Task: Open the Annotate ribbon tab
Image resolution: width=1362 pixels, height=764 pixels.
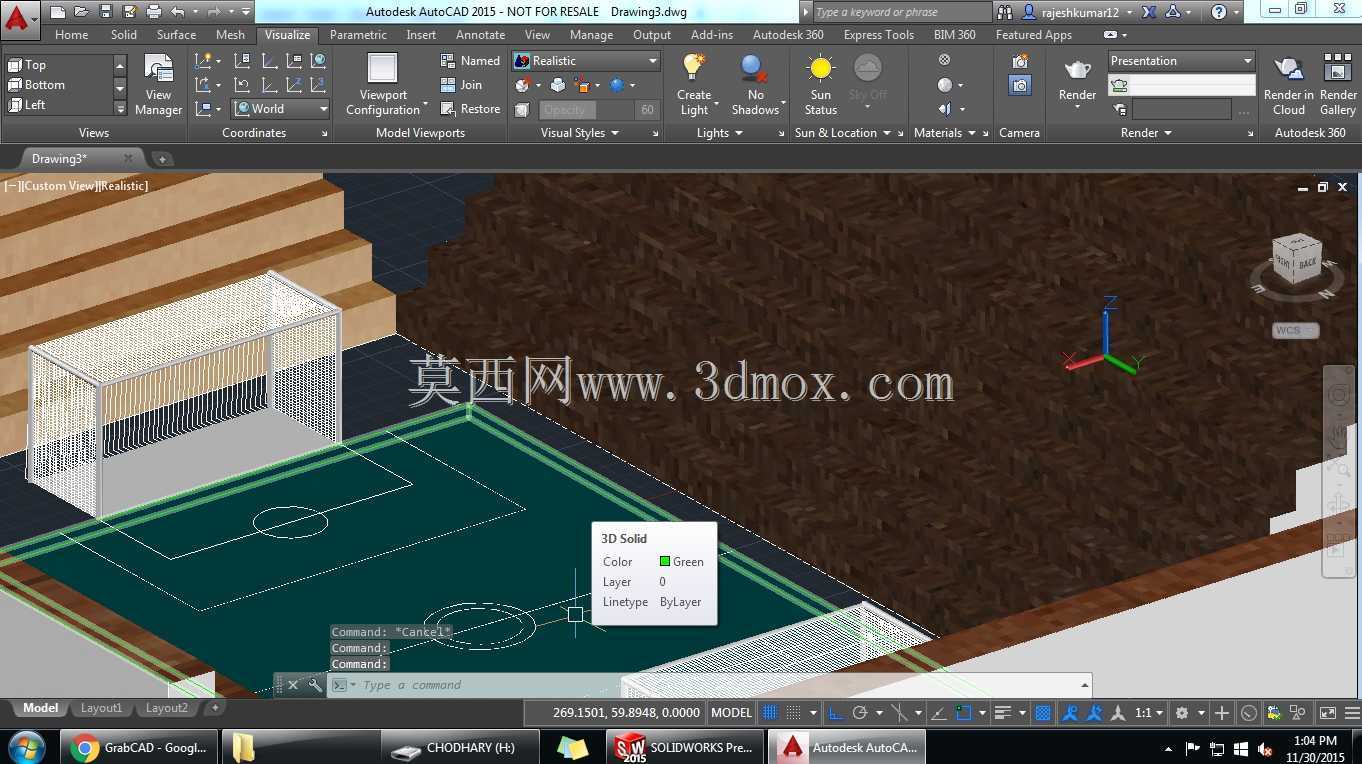Action: point(480,35)
